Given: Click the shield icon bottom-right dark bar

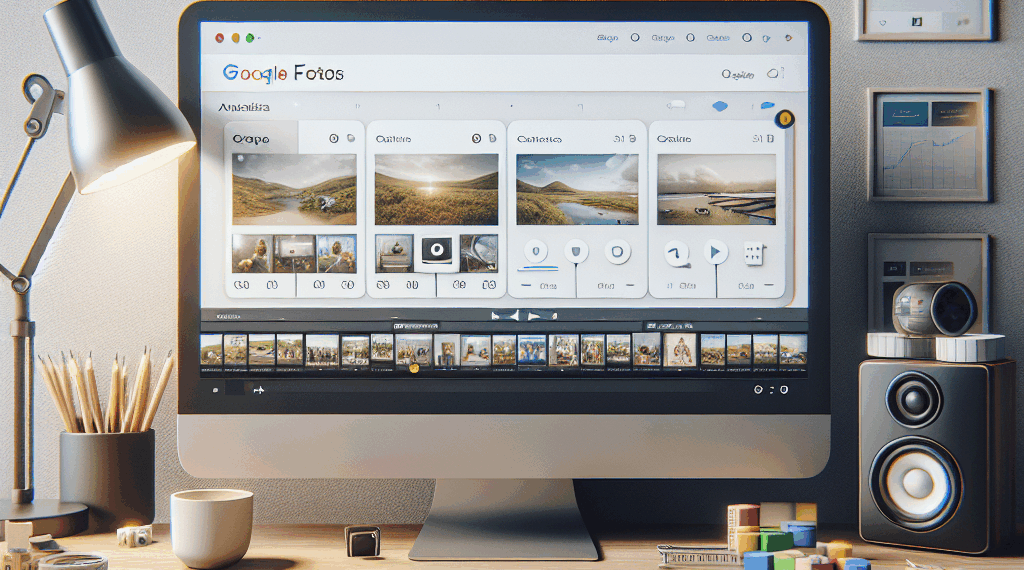Looking at the screenshot, I should [x=784, y=390].
